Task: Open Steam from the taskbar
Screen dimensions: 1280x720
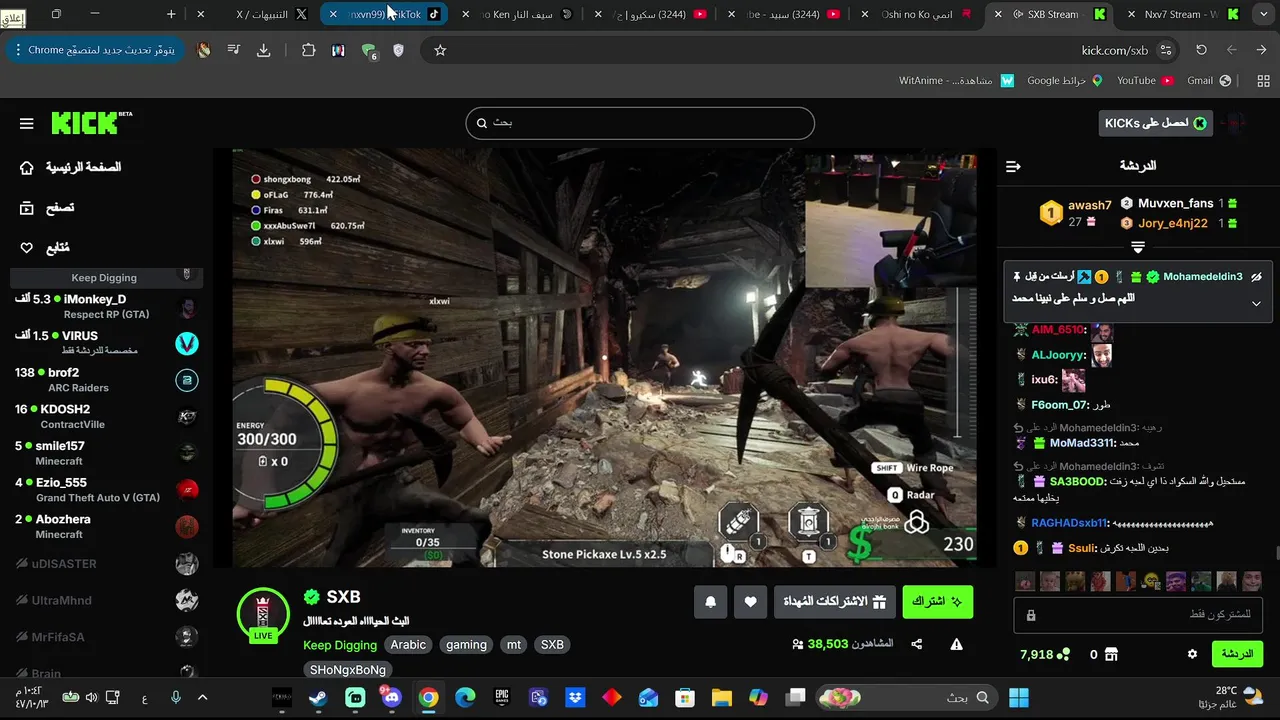Action: click(x=318, y=698)
